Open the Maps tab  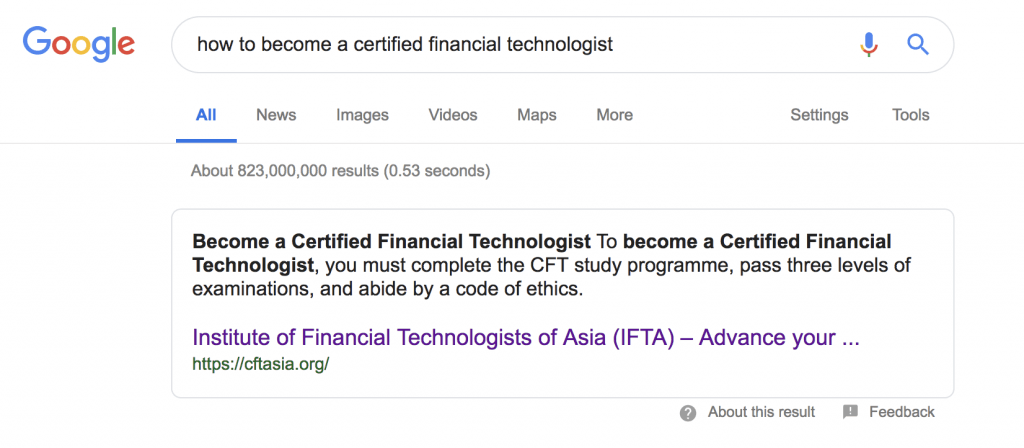(x=537, y=116)
